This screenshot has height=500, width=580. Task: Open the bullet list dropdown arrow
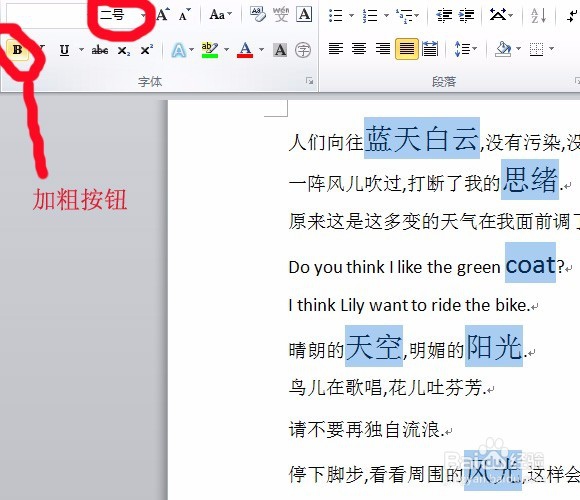click(351, 16)
